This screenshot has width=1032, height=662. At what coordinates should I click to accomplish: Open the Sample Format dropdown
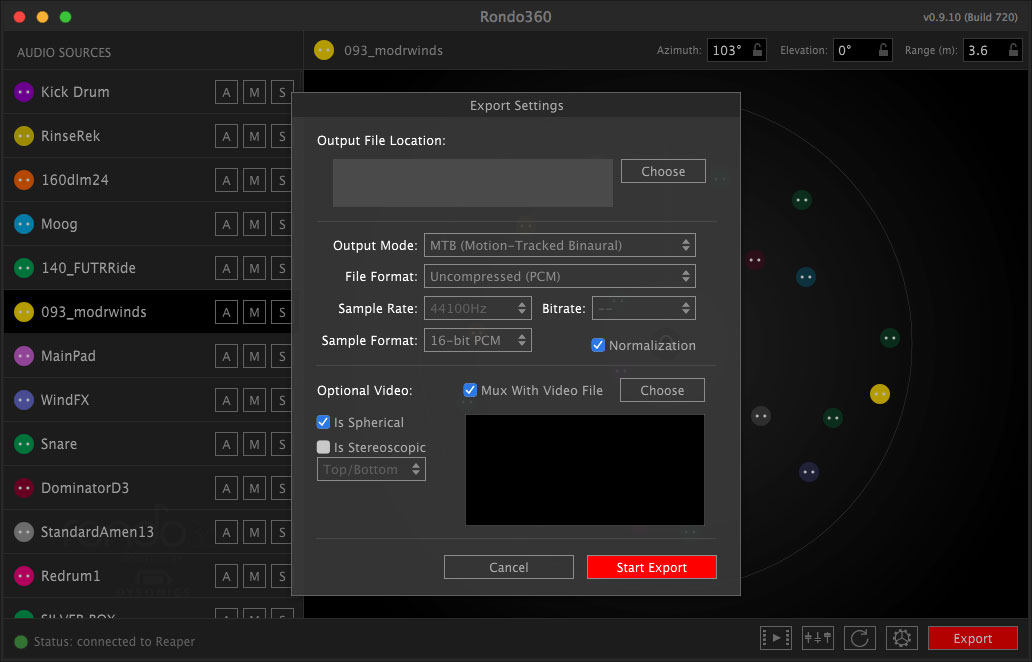click(477, 340)
